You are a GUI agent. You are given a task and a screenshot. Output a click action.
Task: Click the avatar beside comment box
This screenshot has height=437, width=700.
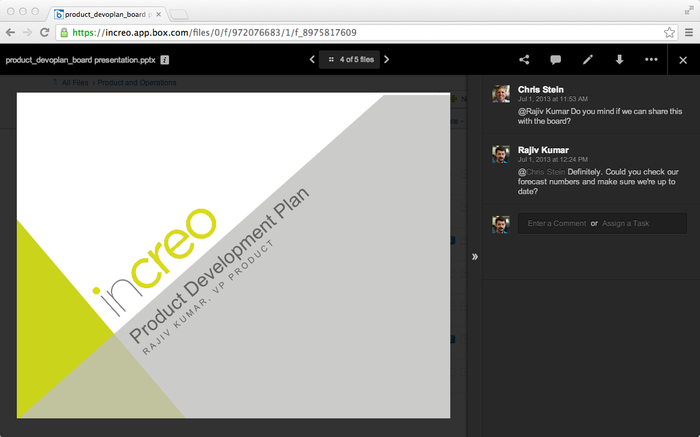click(x=501, y=225)
